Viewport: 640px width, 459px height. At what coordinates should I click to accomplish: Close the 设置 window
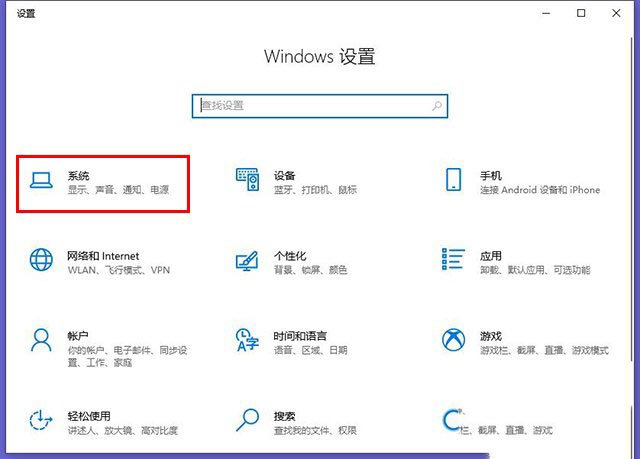(616, 13)
